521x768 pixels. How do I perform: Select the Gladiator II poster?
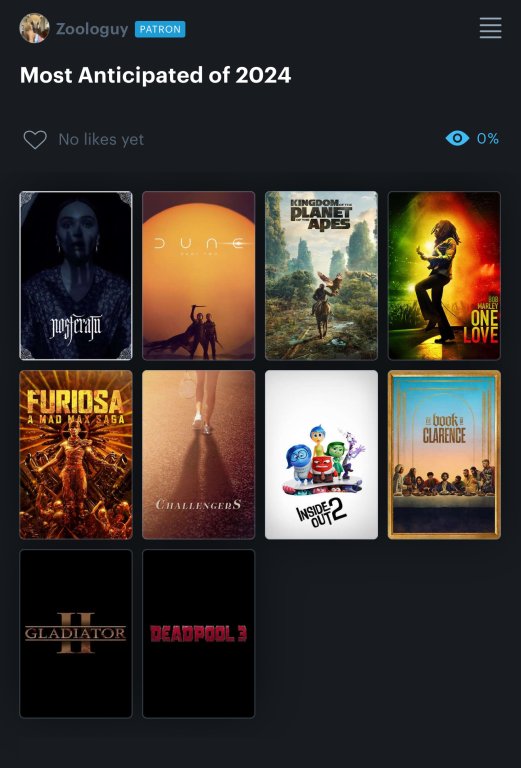tap(76, 634)
